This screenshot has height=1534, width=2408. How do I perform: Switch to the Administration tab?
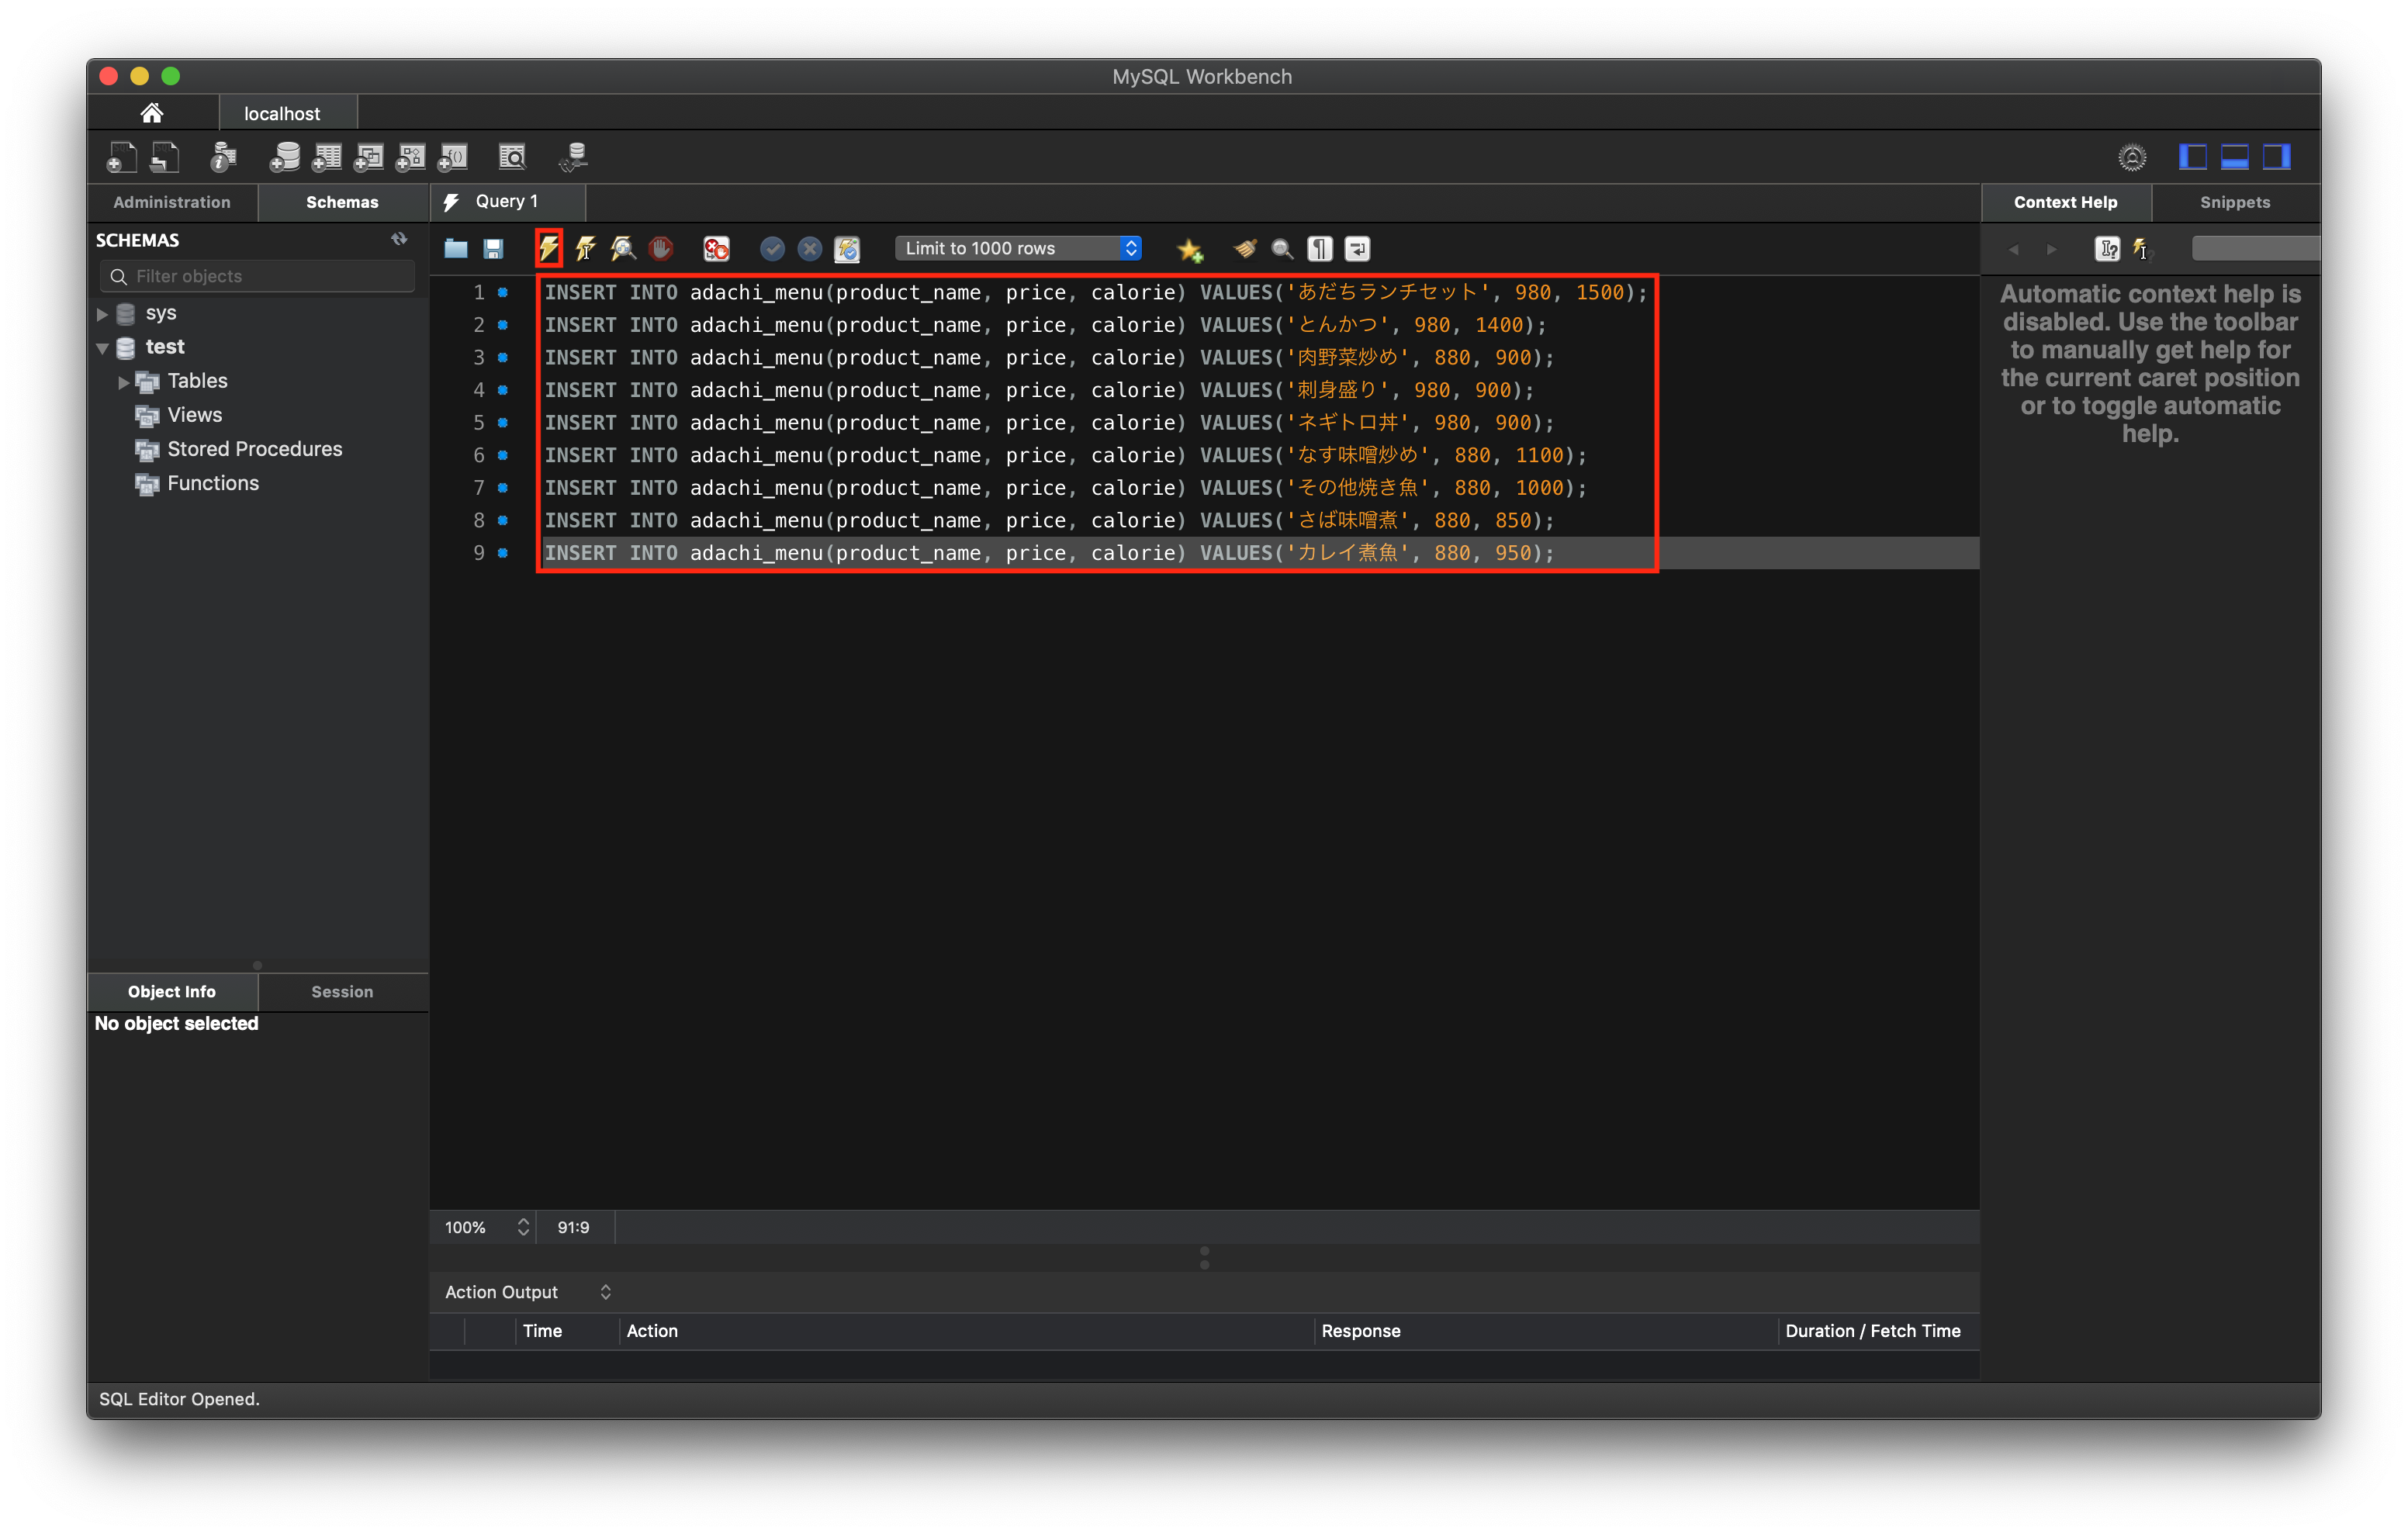pos(172,202)
